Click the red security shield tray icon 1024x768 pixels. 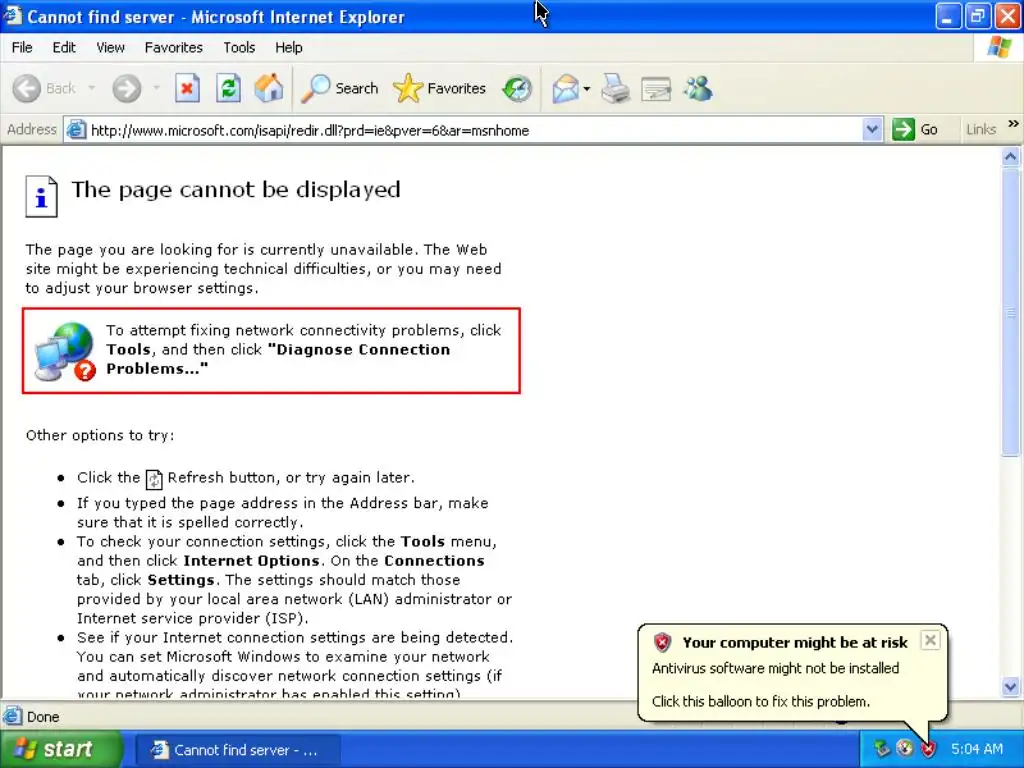(928, 748)
